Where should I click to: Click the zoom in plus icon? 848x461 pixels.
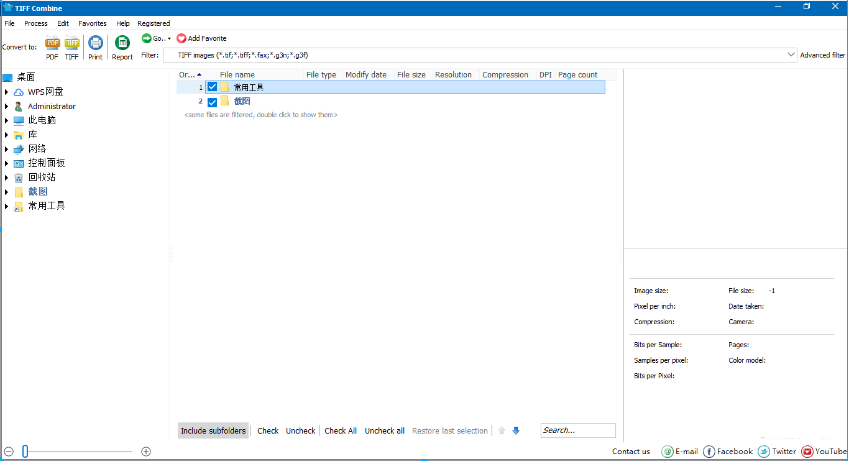[x=146, y=451]
